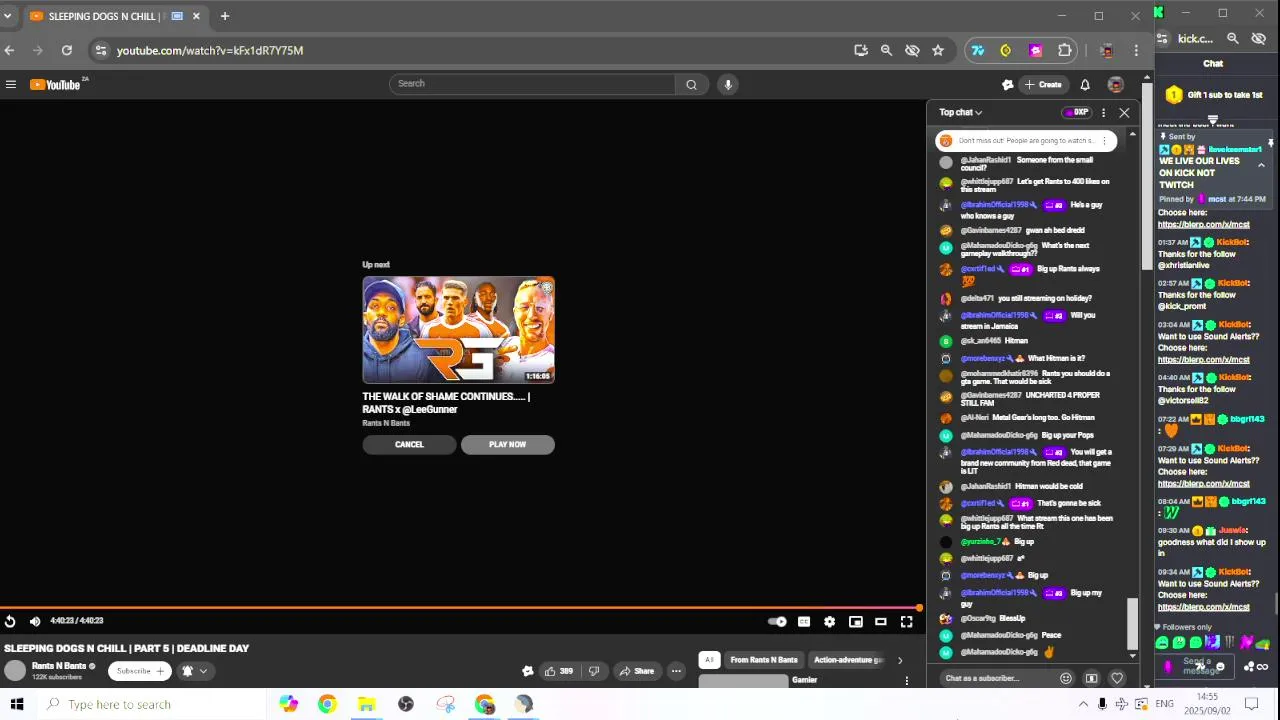Click PLAY NOW for next video
The image size is (1280, 720).
(507, 444)
